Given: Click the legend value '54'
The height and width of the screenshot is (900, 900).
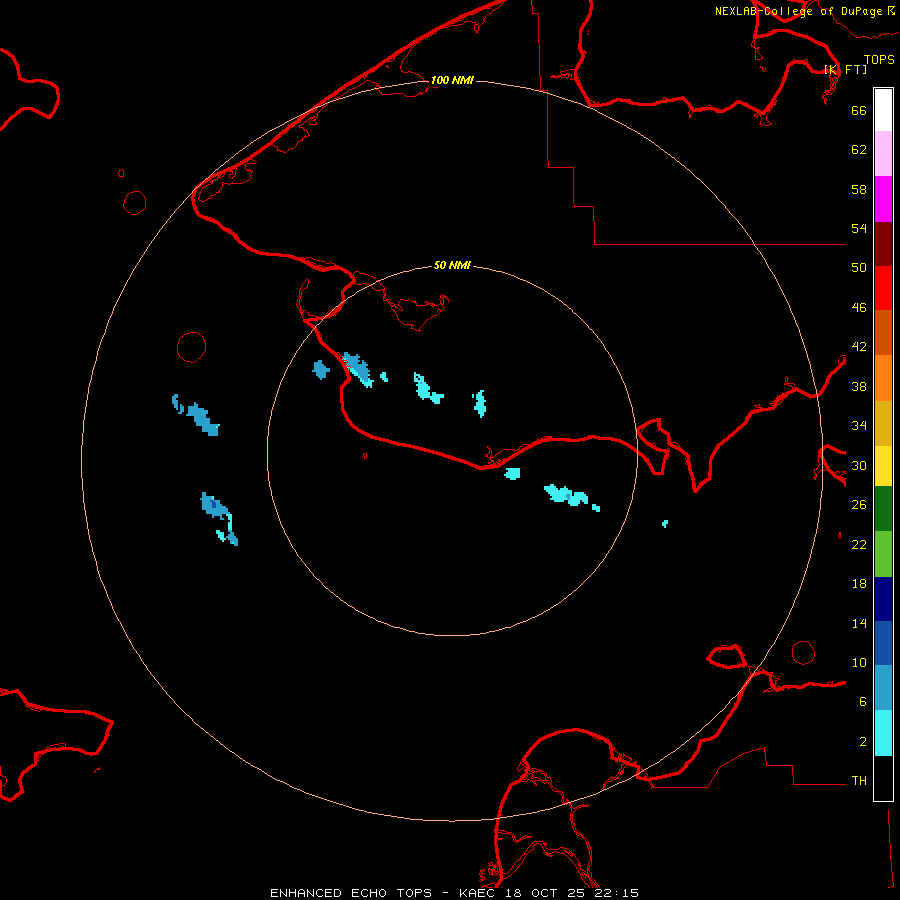Looking at the screenshot, I should (x=859, y=228).
